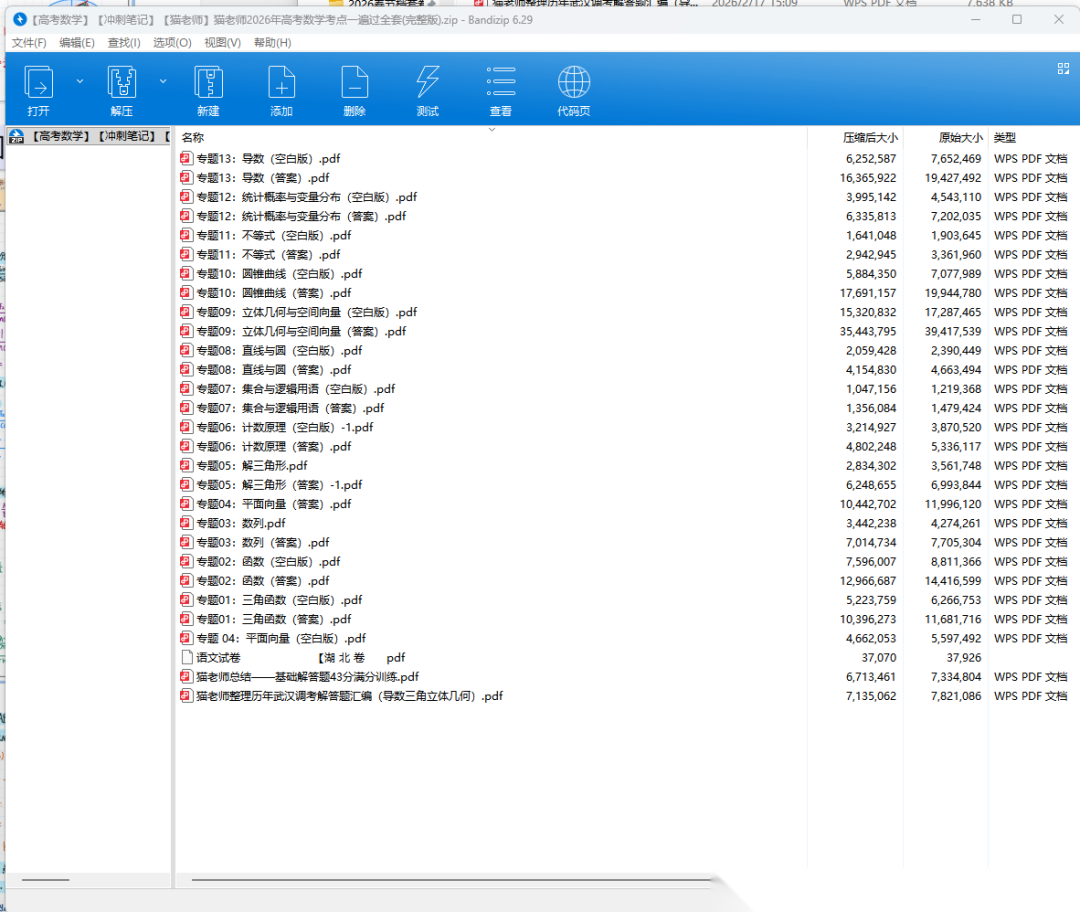Click the 查看 (View) list icon
Screen dimensions: 1080x912
coord(500,82)
